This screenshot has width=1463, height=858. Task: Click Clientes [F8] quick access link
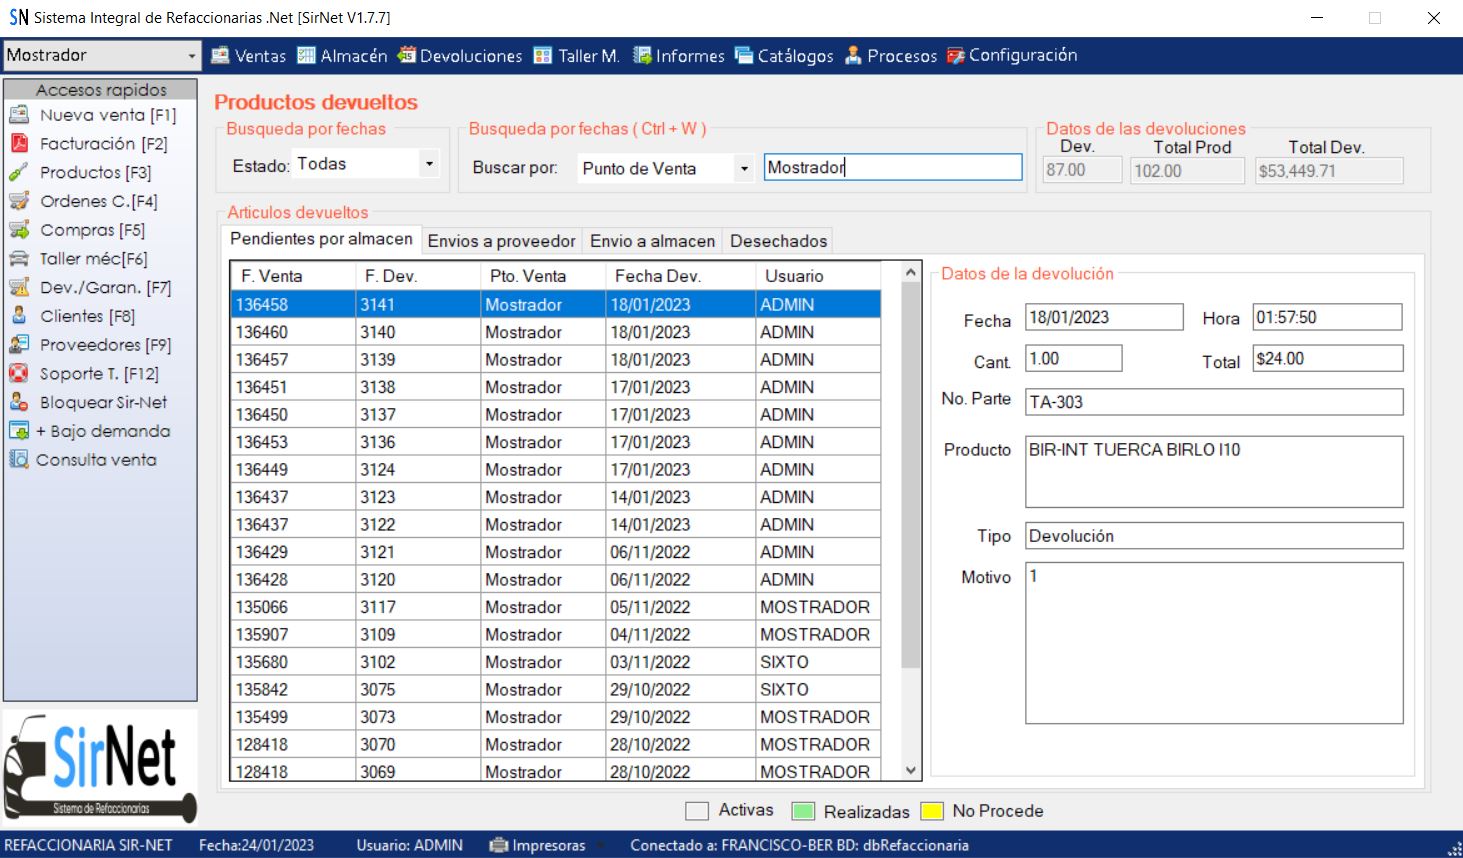pos(87,316)
